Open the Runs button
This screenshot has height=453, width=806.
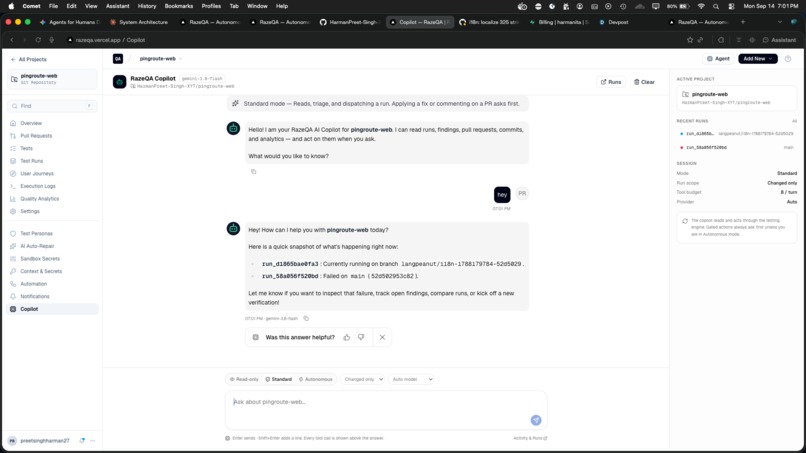point(611,82)
